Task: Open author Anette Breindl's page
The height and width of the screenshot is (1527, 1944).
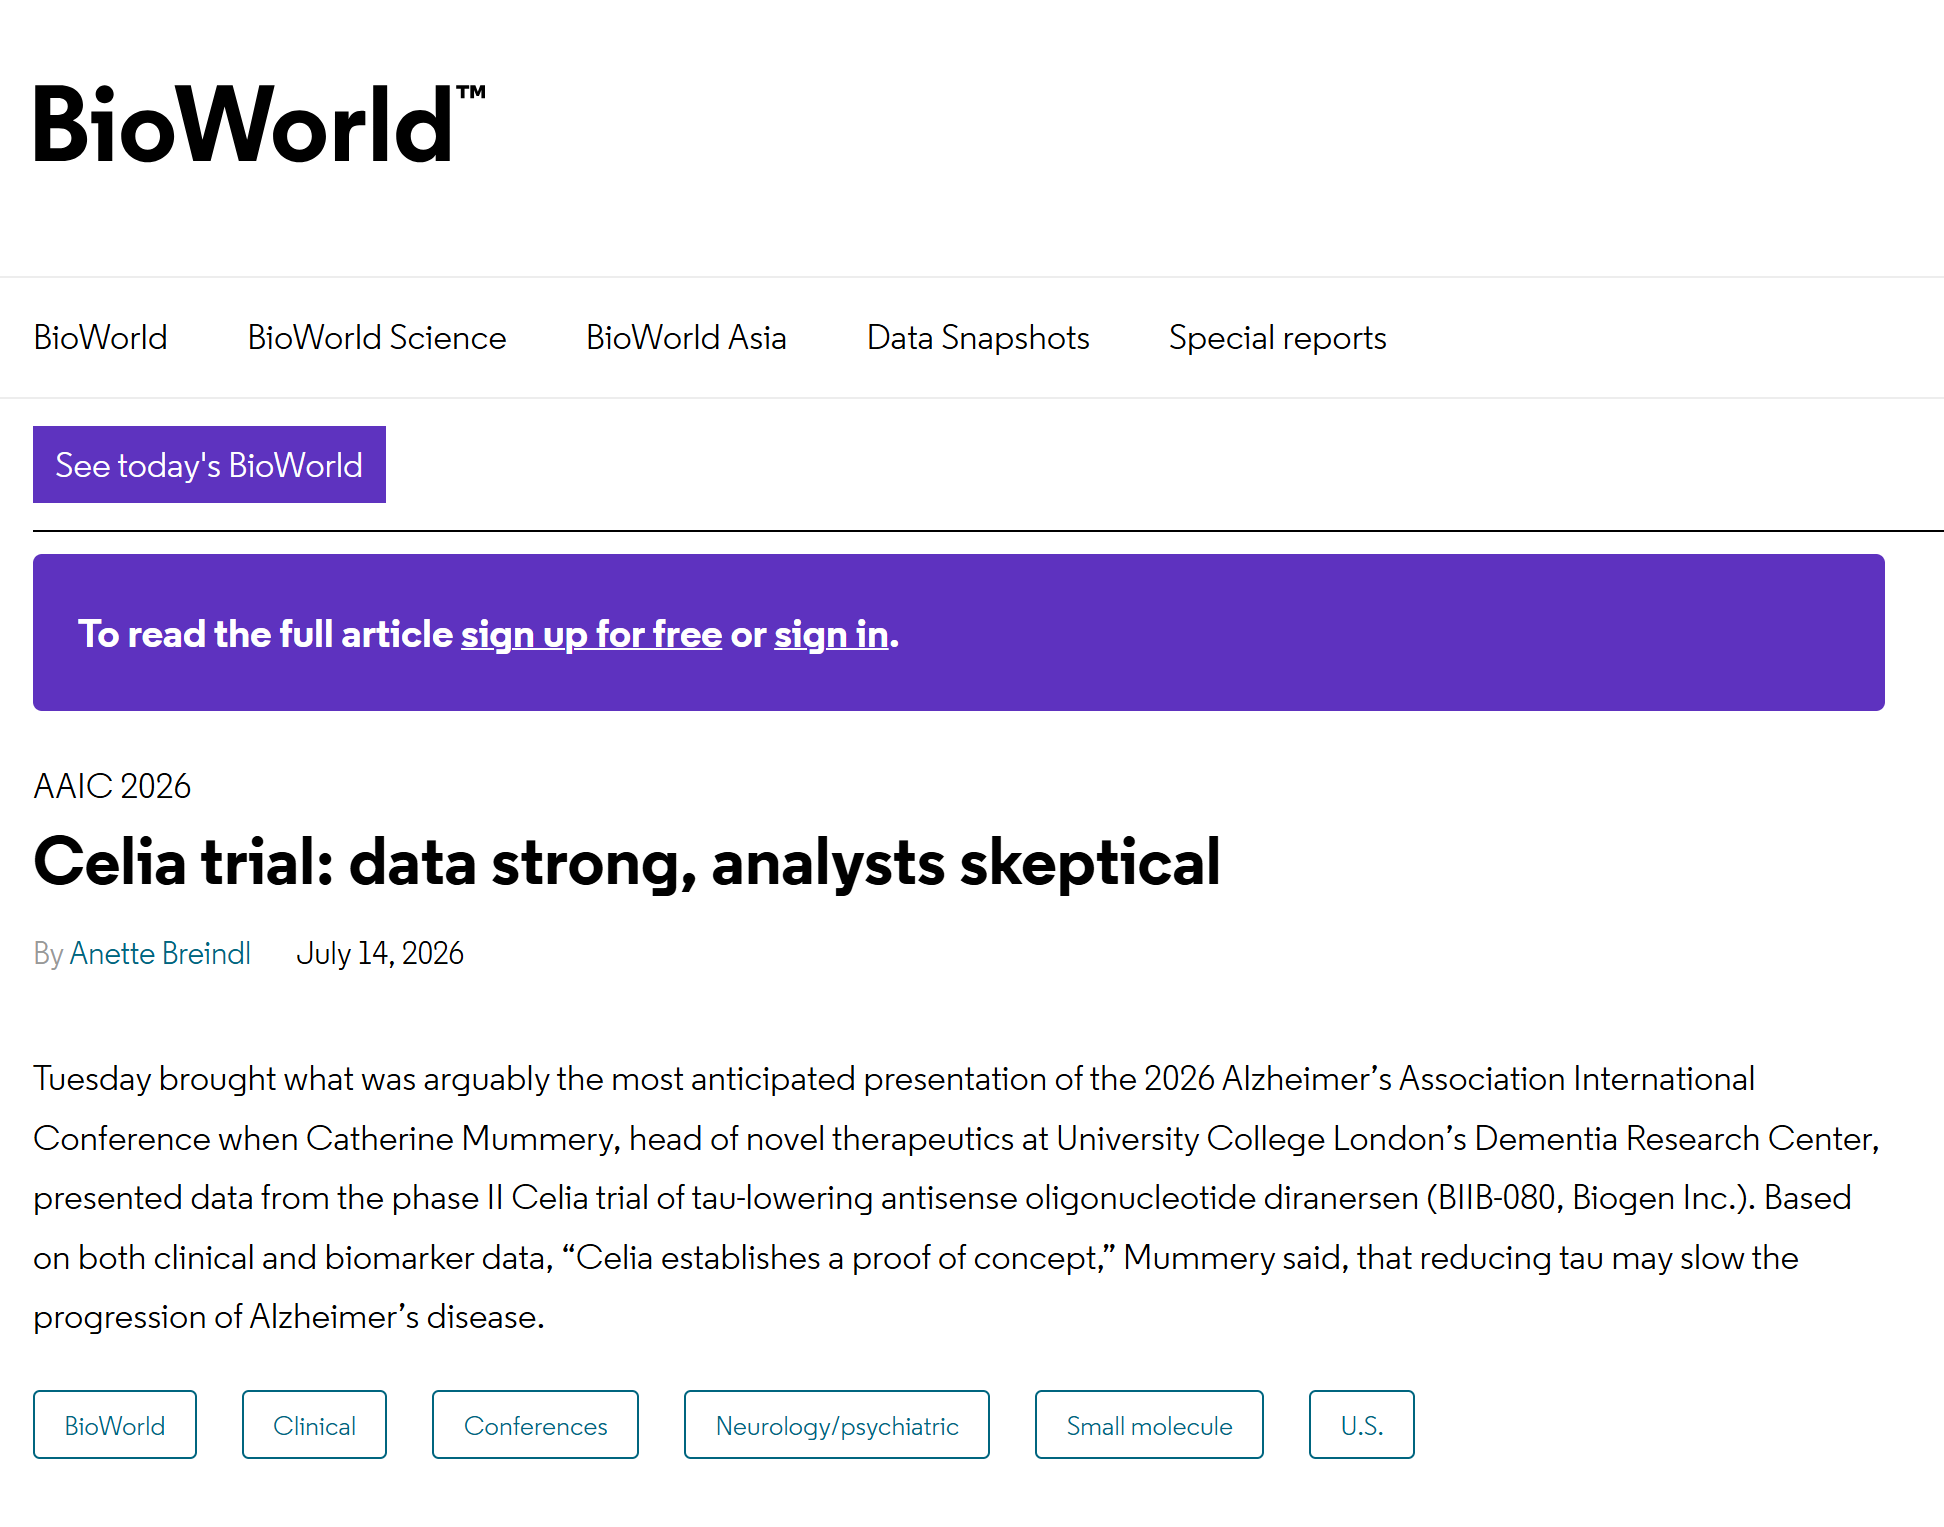Action: pos(160,953)
